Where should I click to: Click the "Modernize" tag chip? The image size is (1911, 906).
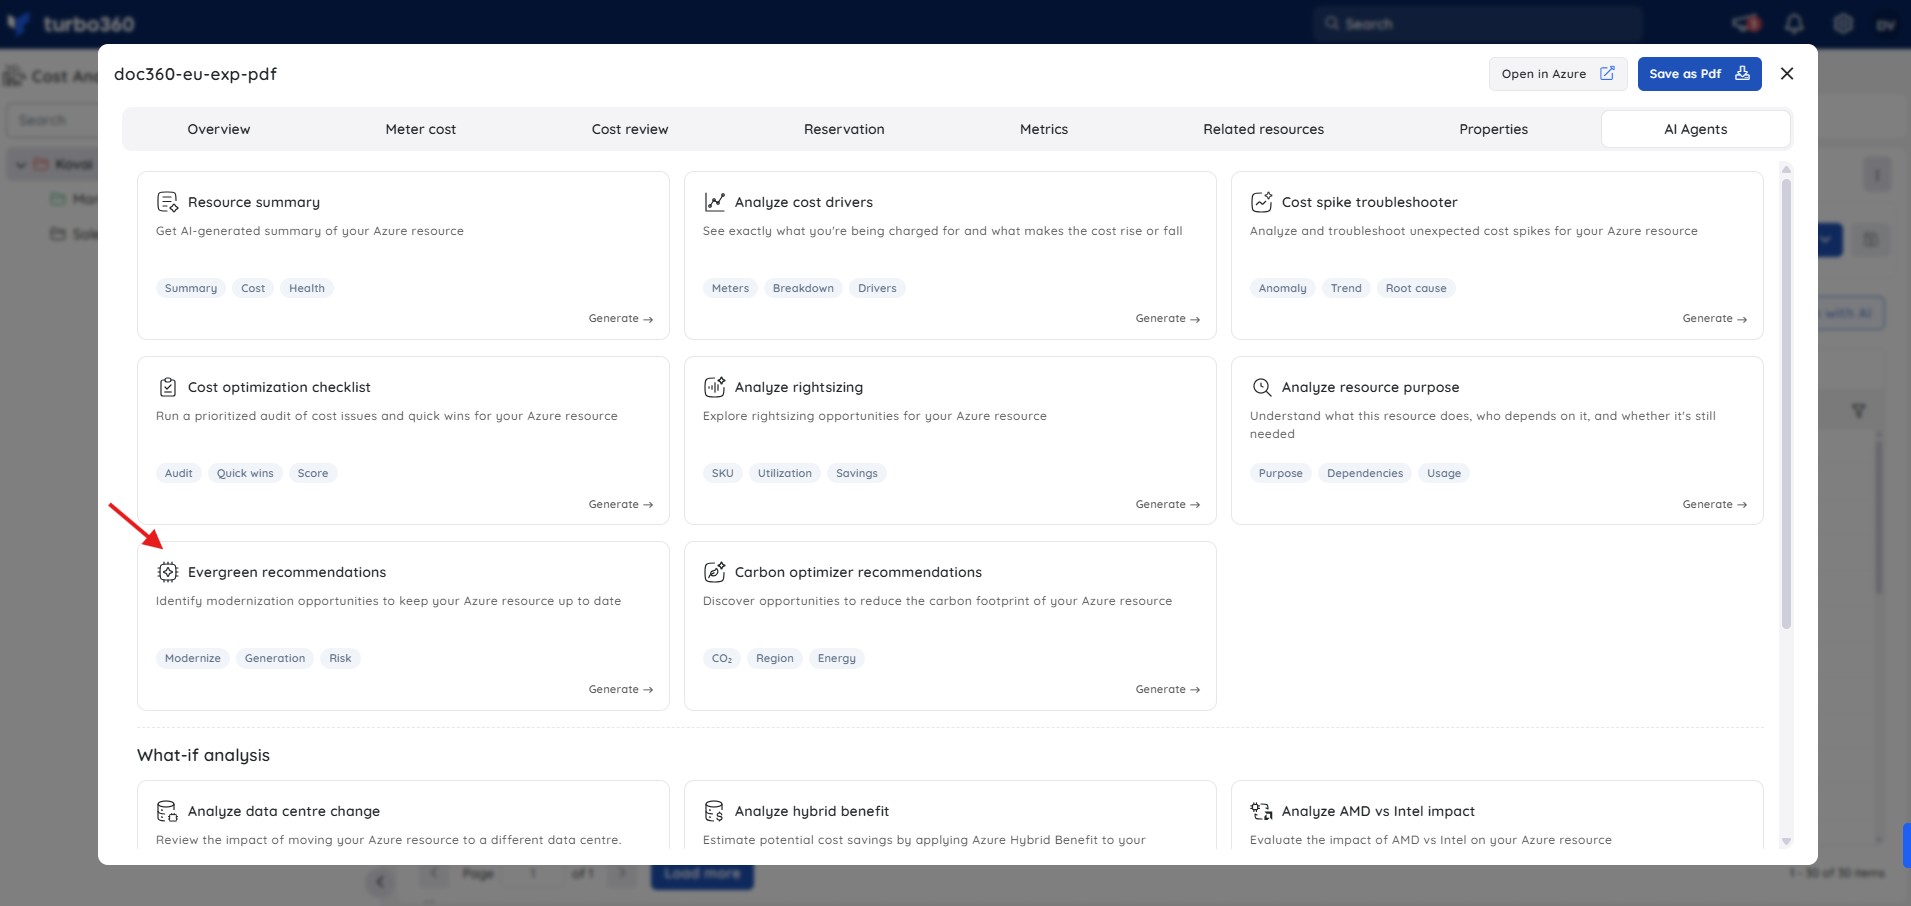[x=193, y=658]
